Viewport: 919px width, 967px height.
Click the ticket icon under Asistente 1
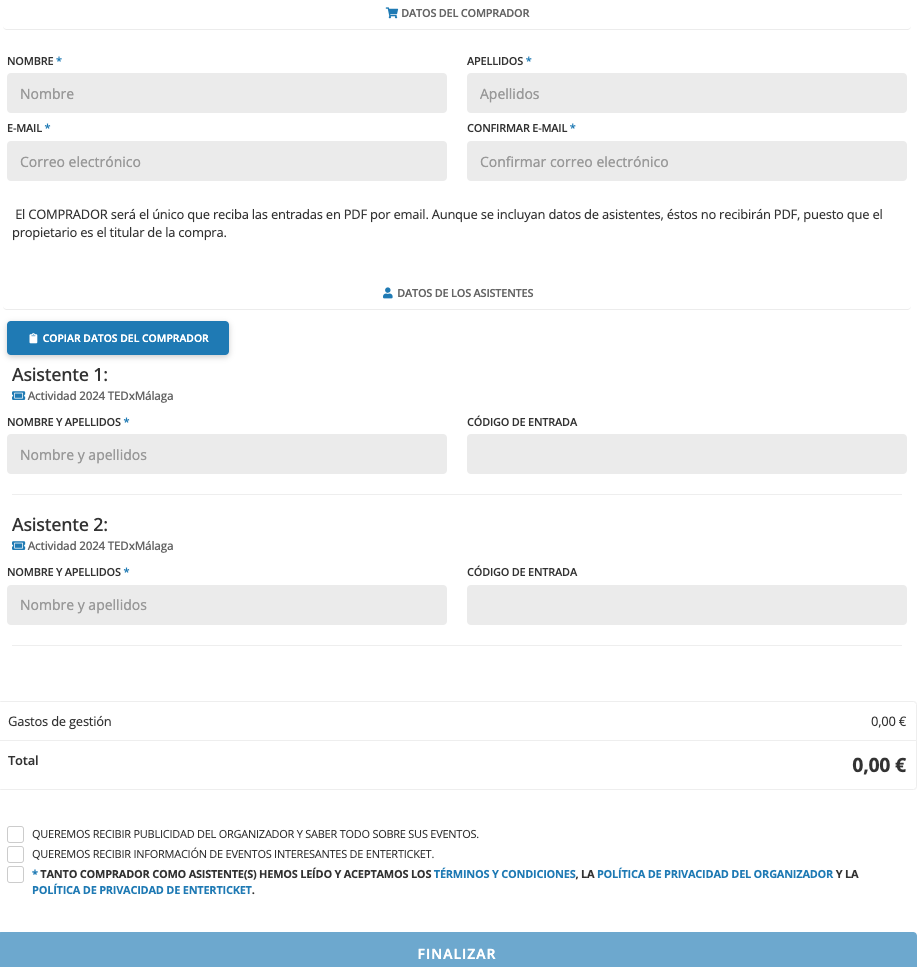pos(18,396)
